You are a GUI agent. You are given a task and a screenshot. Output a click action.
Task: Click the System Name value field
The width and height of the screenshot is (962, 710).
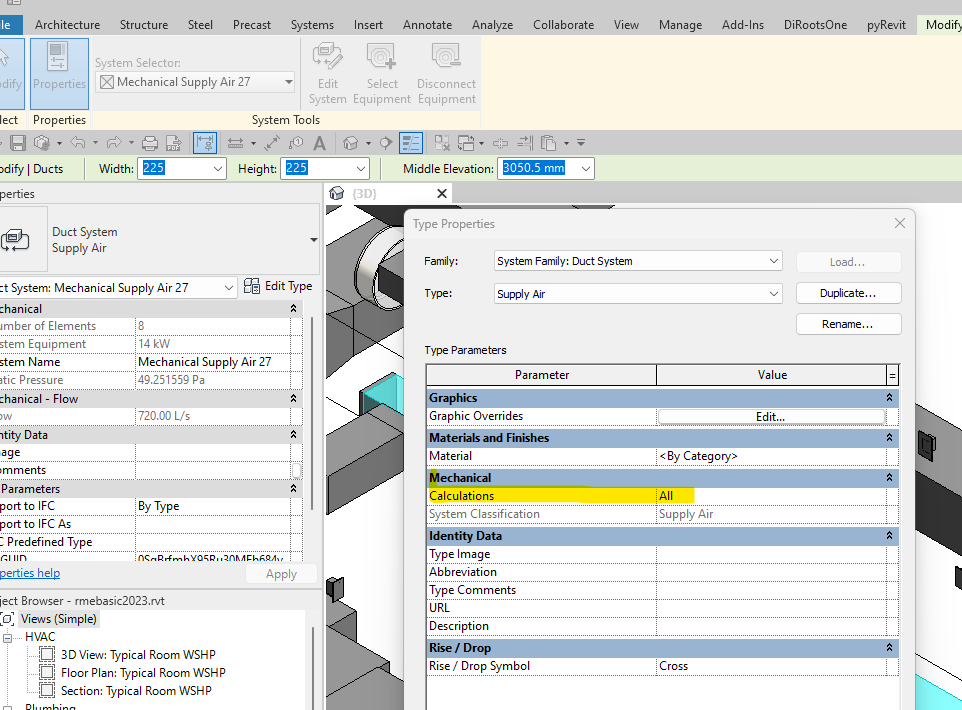tap(212, 362)
